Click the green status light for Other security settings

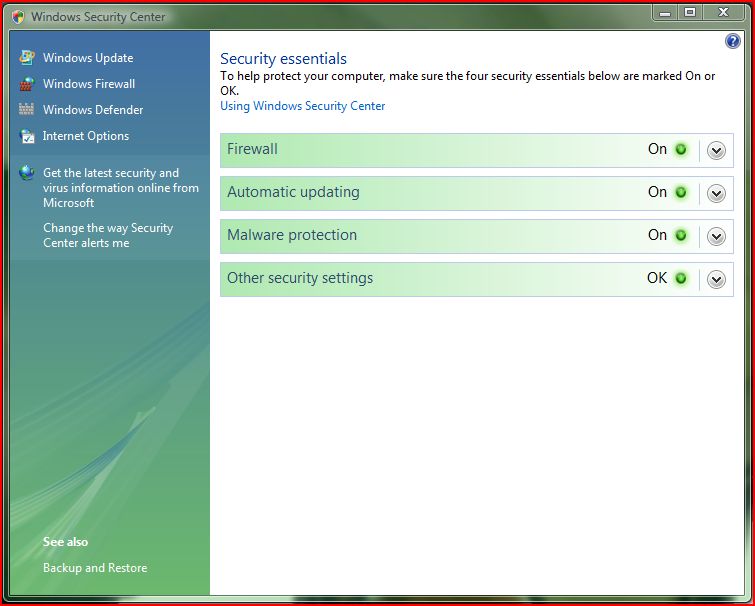pos(681,278)
